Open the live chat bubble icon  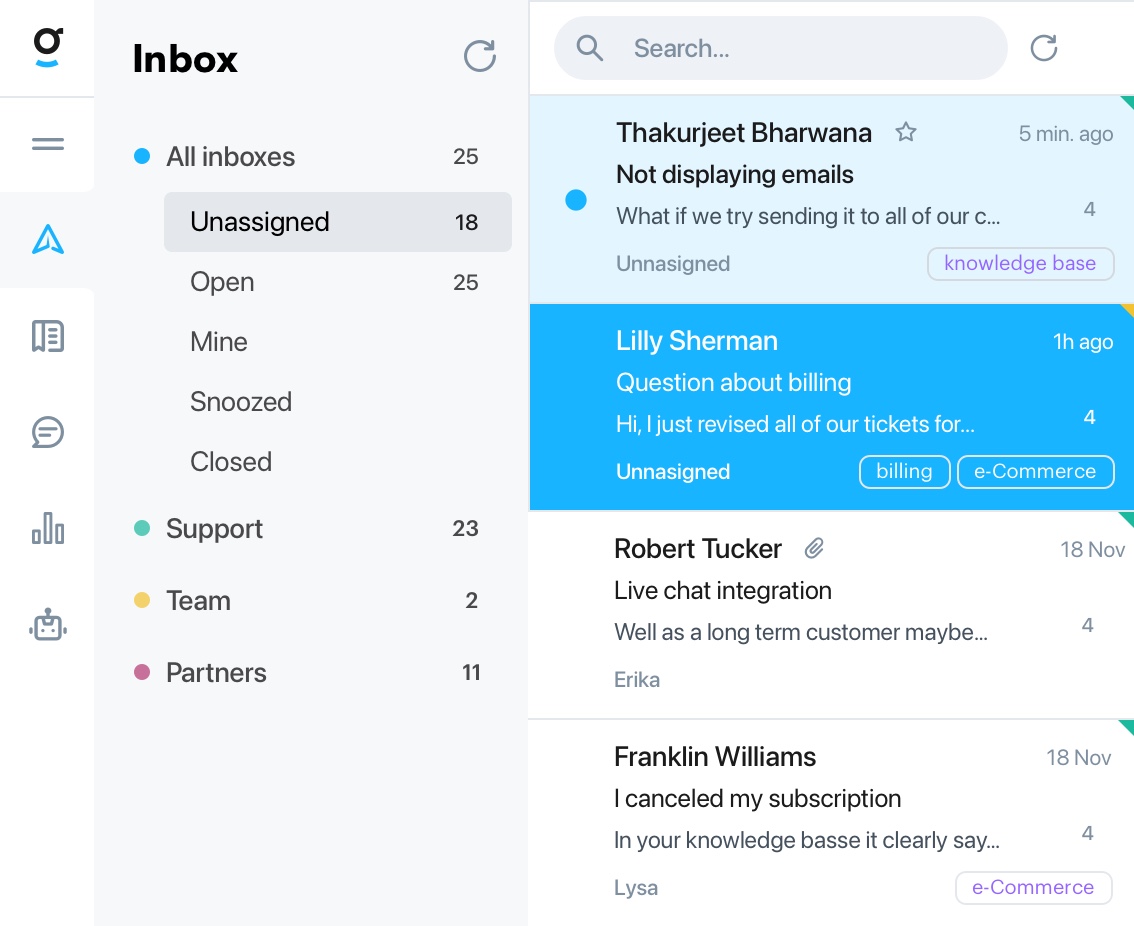[48, 433]
